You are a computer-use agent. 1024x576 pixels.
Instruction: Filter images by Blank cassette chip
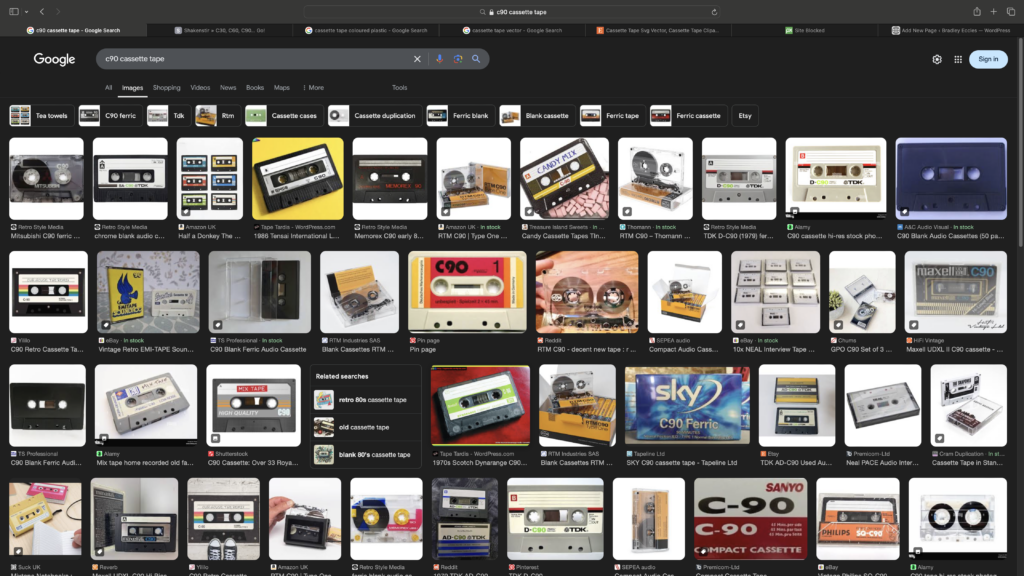coord(537,116)
